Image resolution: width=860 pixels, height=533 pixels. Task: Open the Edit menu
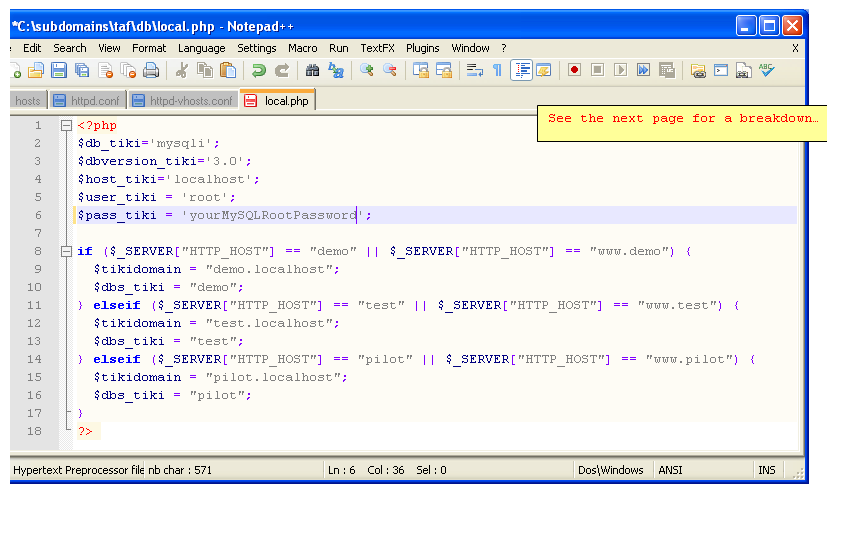(32, 48)
